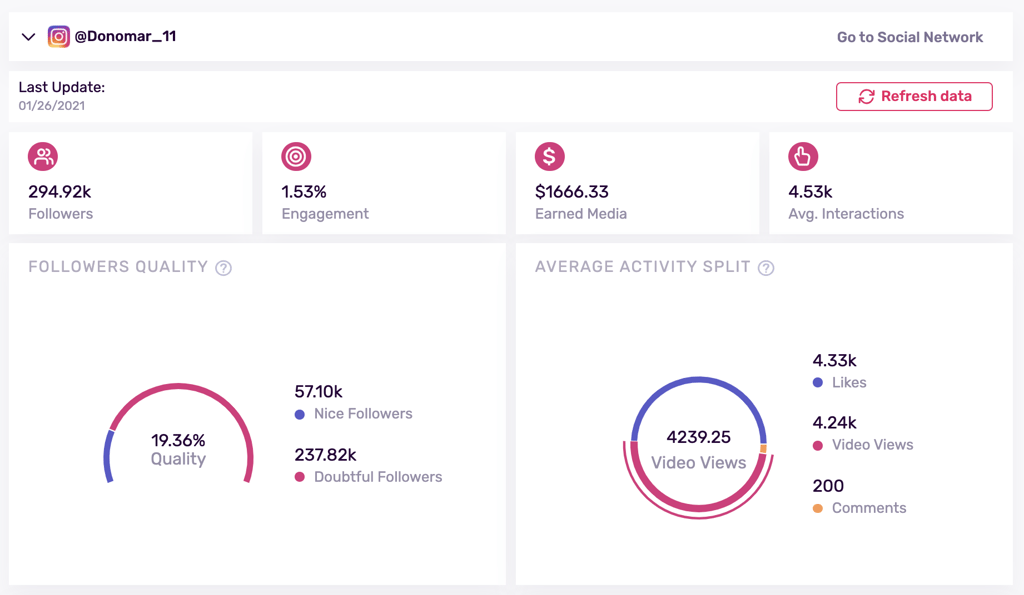The width and height of the screenshot is (1024, 595).
Task: Click the Earned Media dollar icon
Action: point(550,157)
